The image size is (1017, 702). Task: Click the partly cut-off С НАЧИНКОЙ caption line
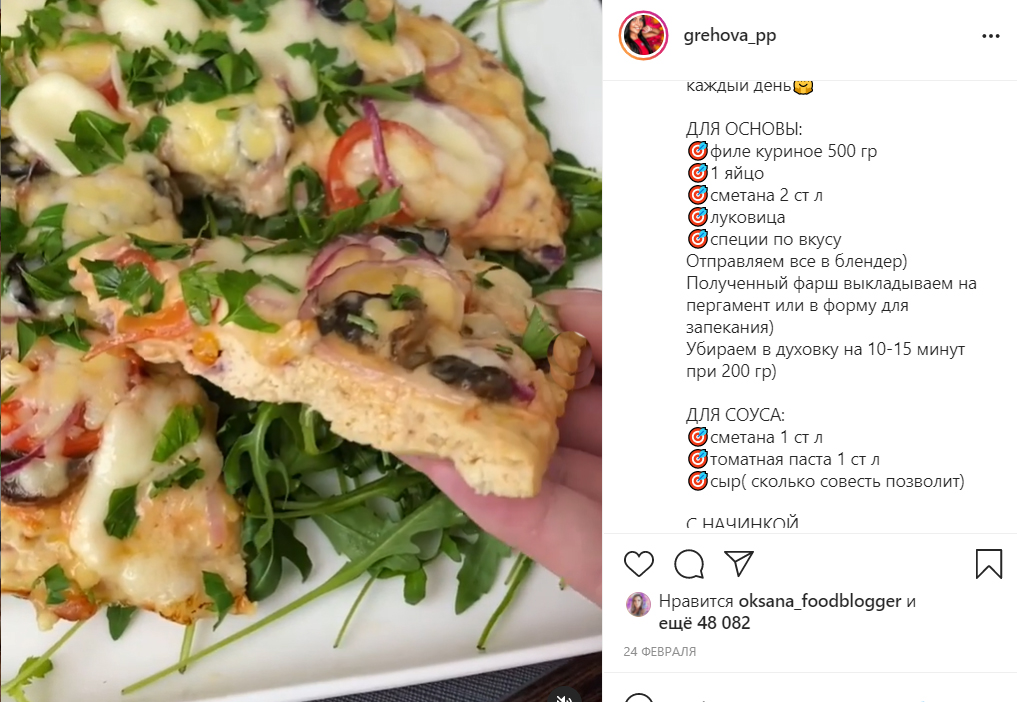point(742,523)
